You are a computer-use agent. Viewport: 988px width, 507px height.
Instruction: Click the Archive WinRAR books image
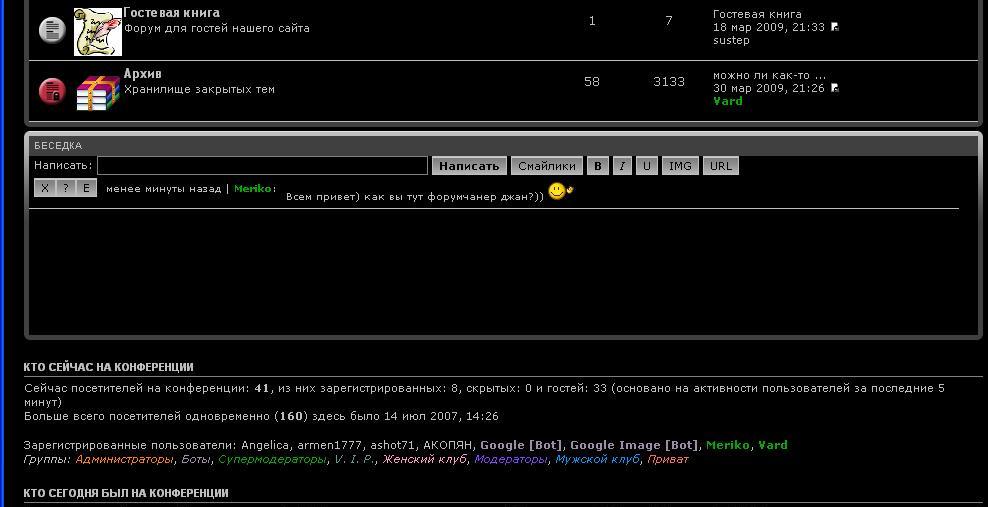pos(97,92)
